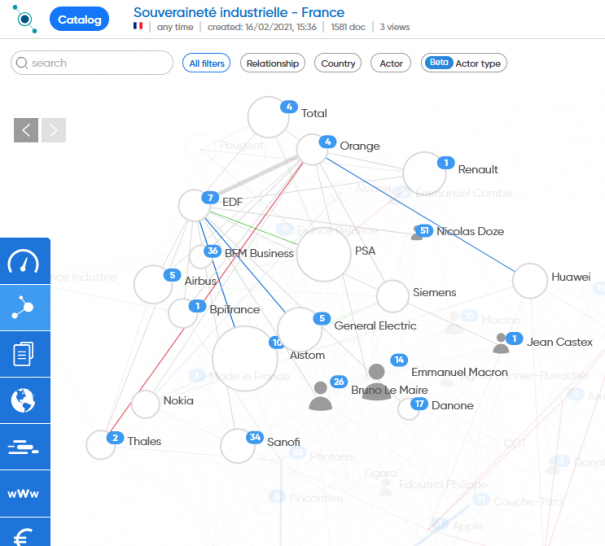The image size is (605, 546).
Task: Click the French flag icon
Action: [x=138, y=26]
